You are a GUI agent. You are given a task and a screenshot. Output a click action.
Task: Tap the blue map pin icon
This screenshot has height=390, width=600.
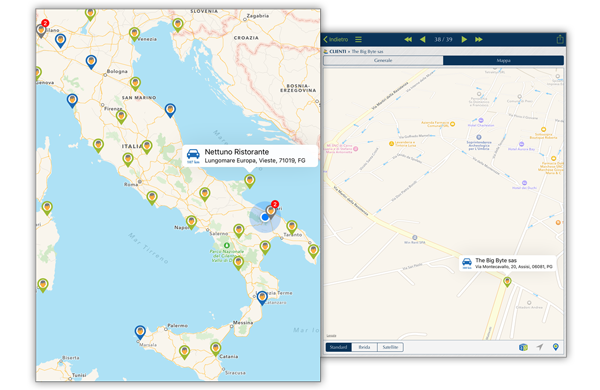(556, 347)
